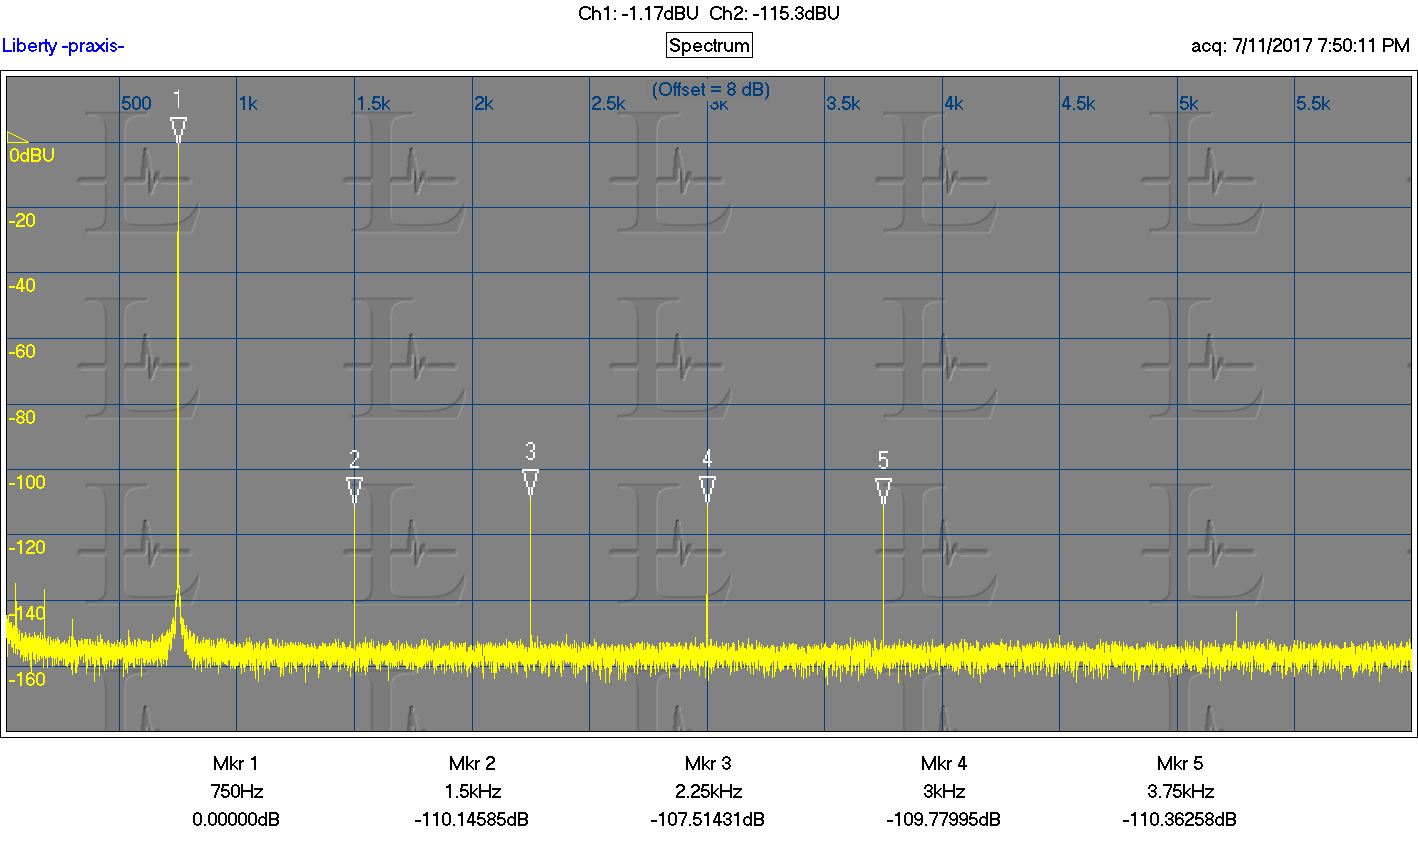The width and height of the screenshot is (1418, 851).
Task: Click the -109.77995dB value
Action: click(x=944, y=819)
